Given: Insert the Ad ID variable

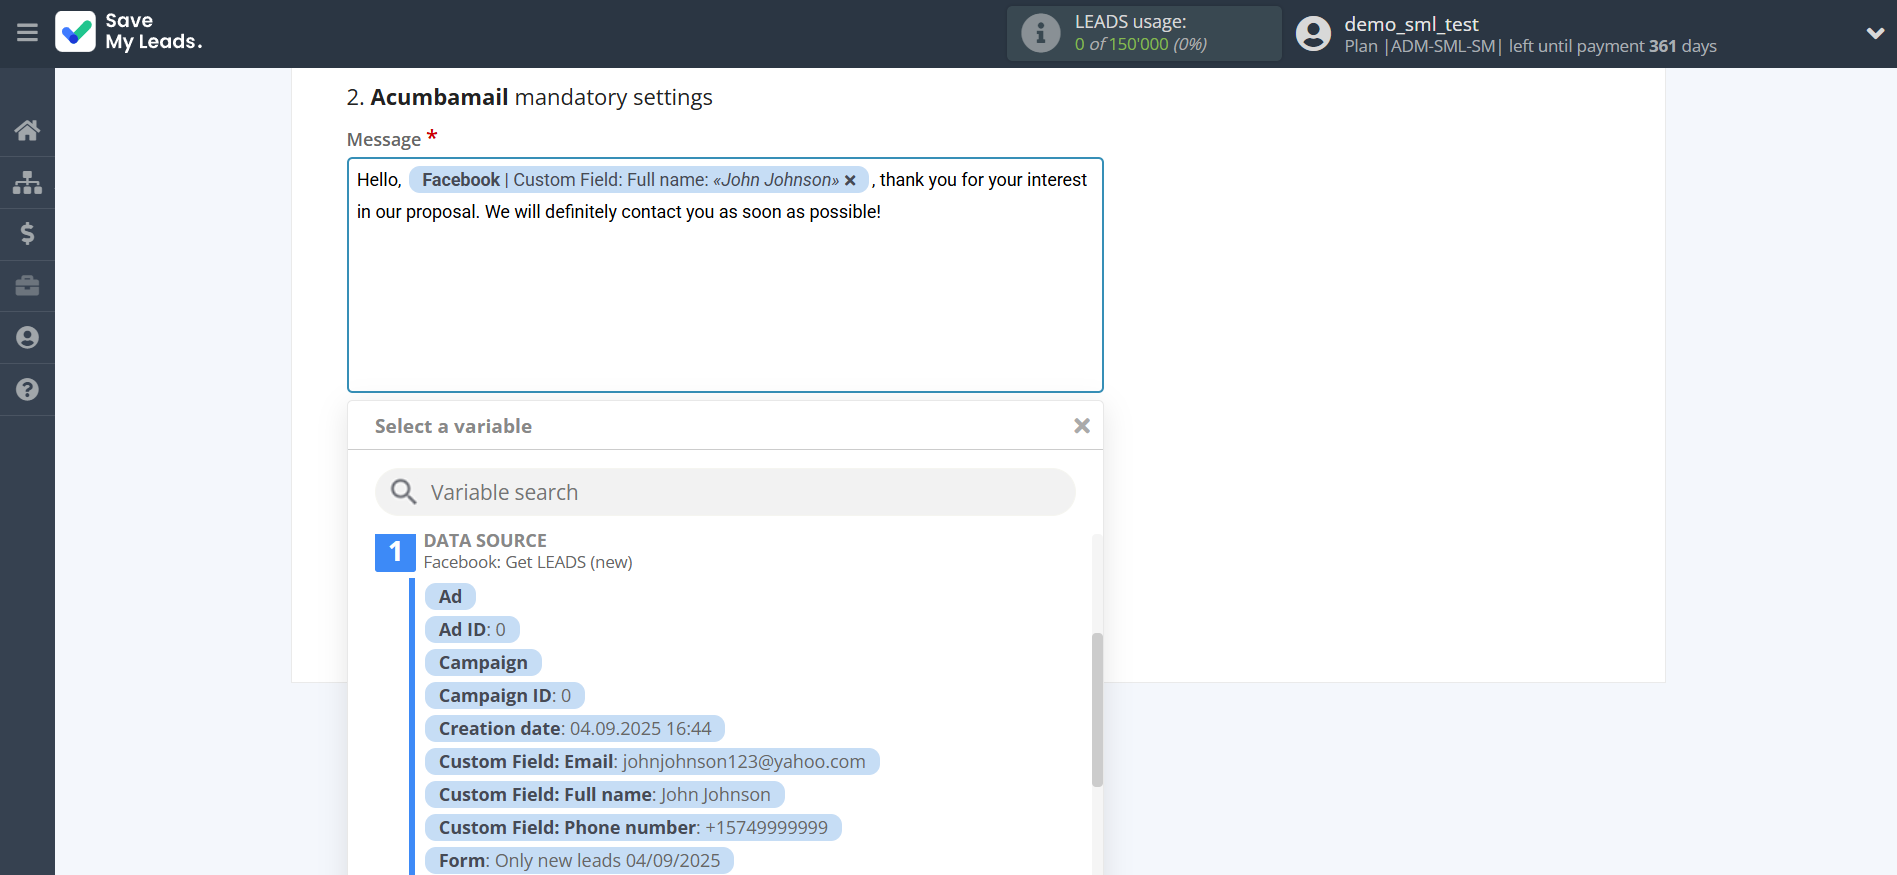Looking at the screenshot, I should pos(472,630).
